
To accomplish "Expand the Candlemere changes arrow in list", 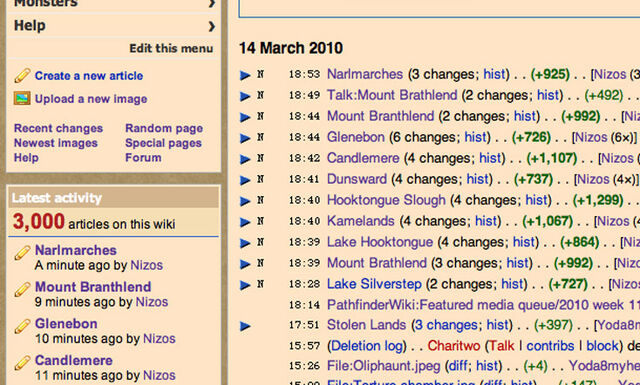I will tap(245, 159).
